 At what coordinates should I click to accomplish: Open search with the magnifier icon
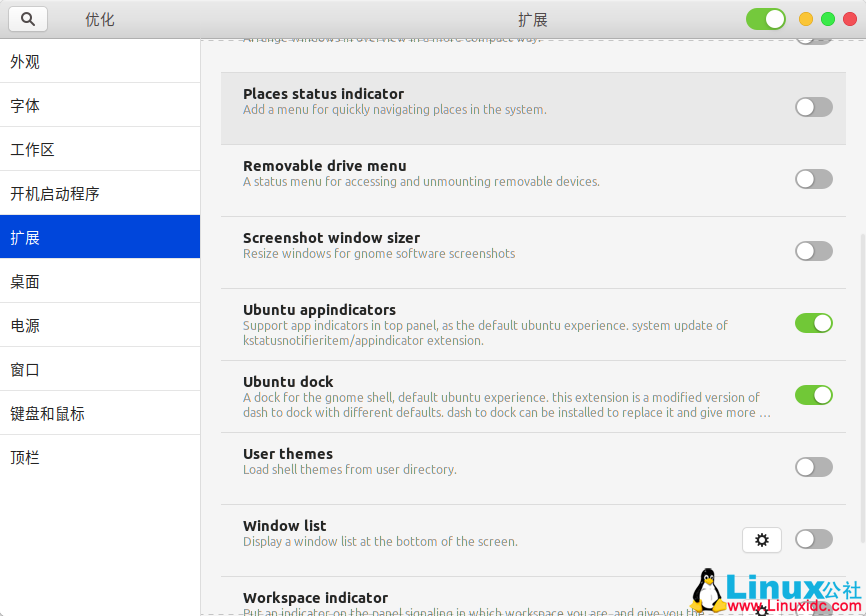coord(28,19)
